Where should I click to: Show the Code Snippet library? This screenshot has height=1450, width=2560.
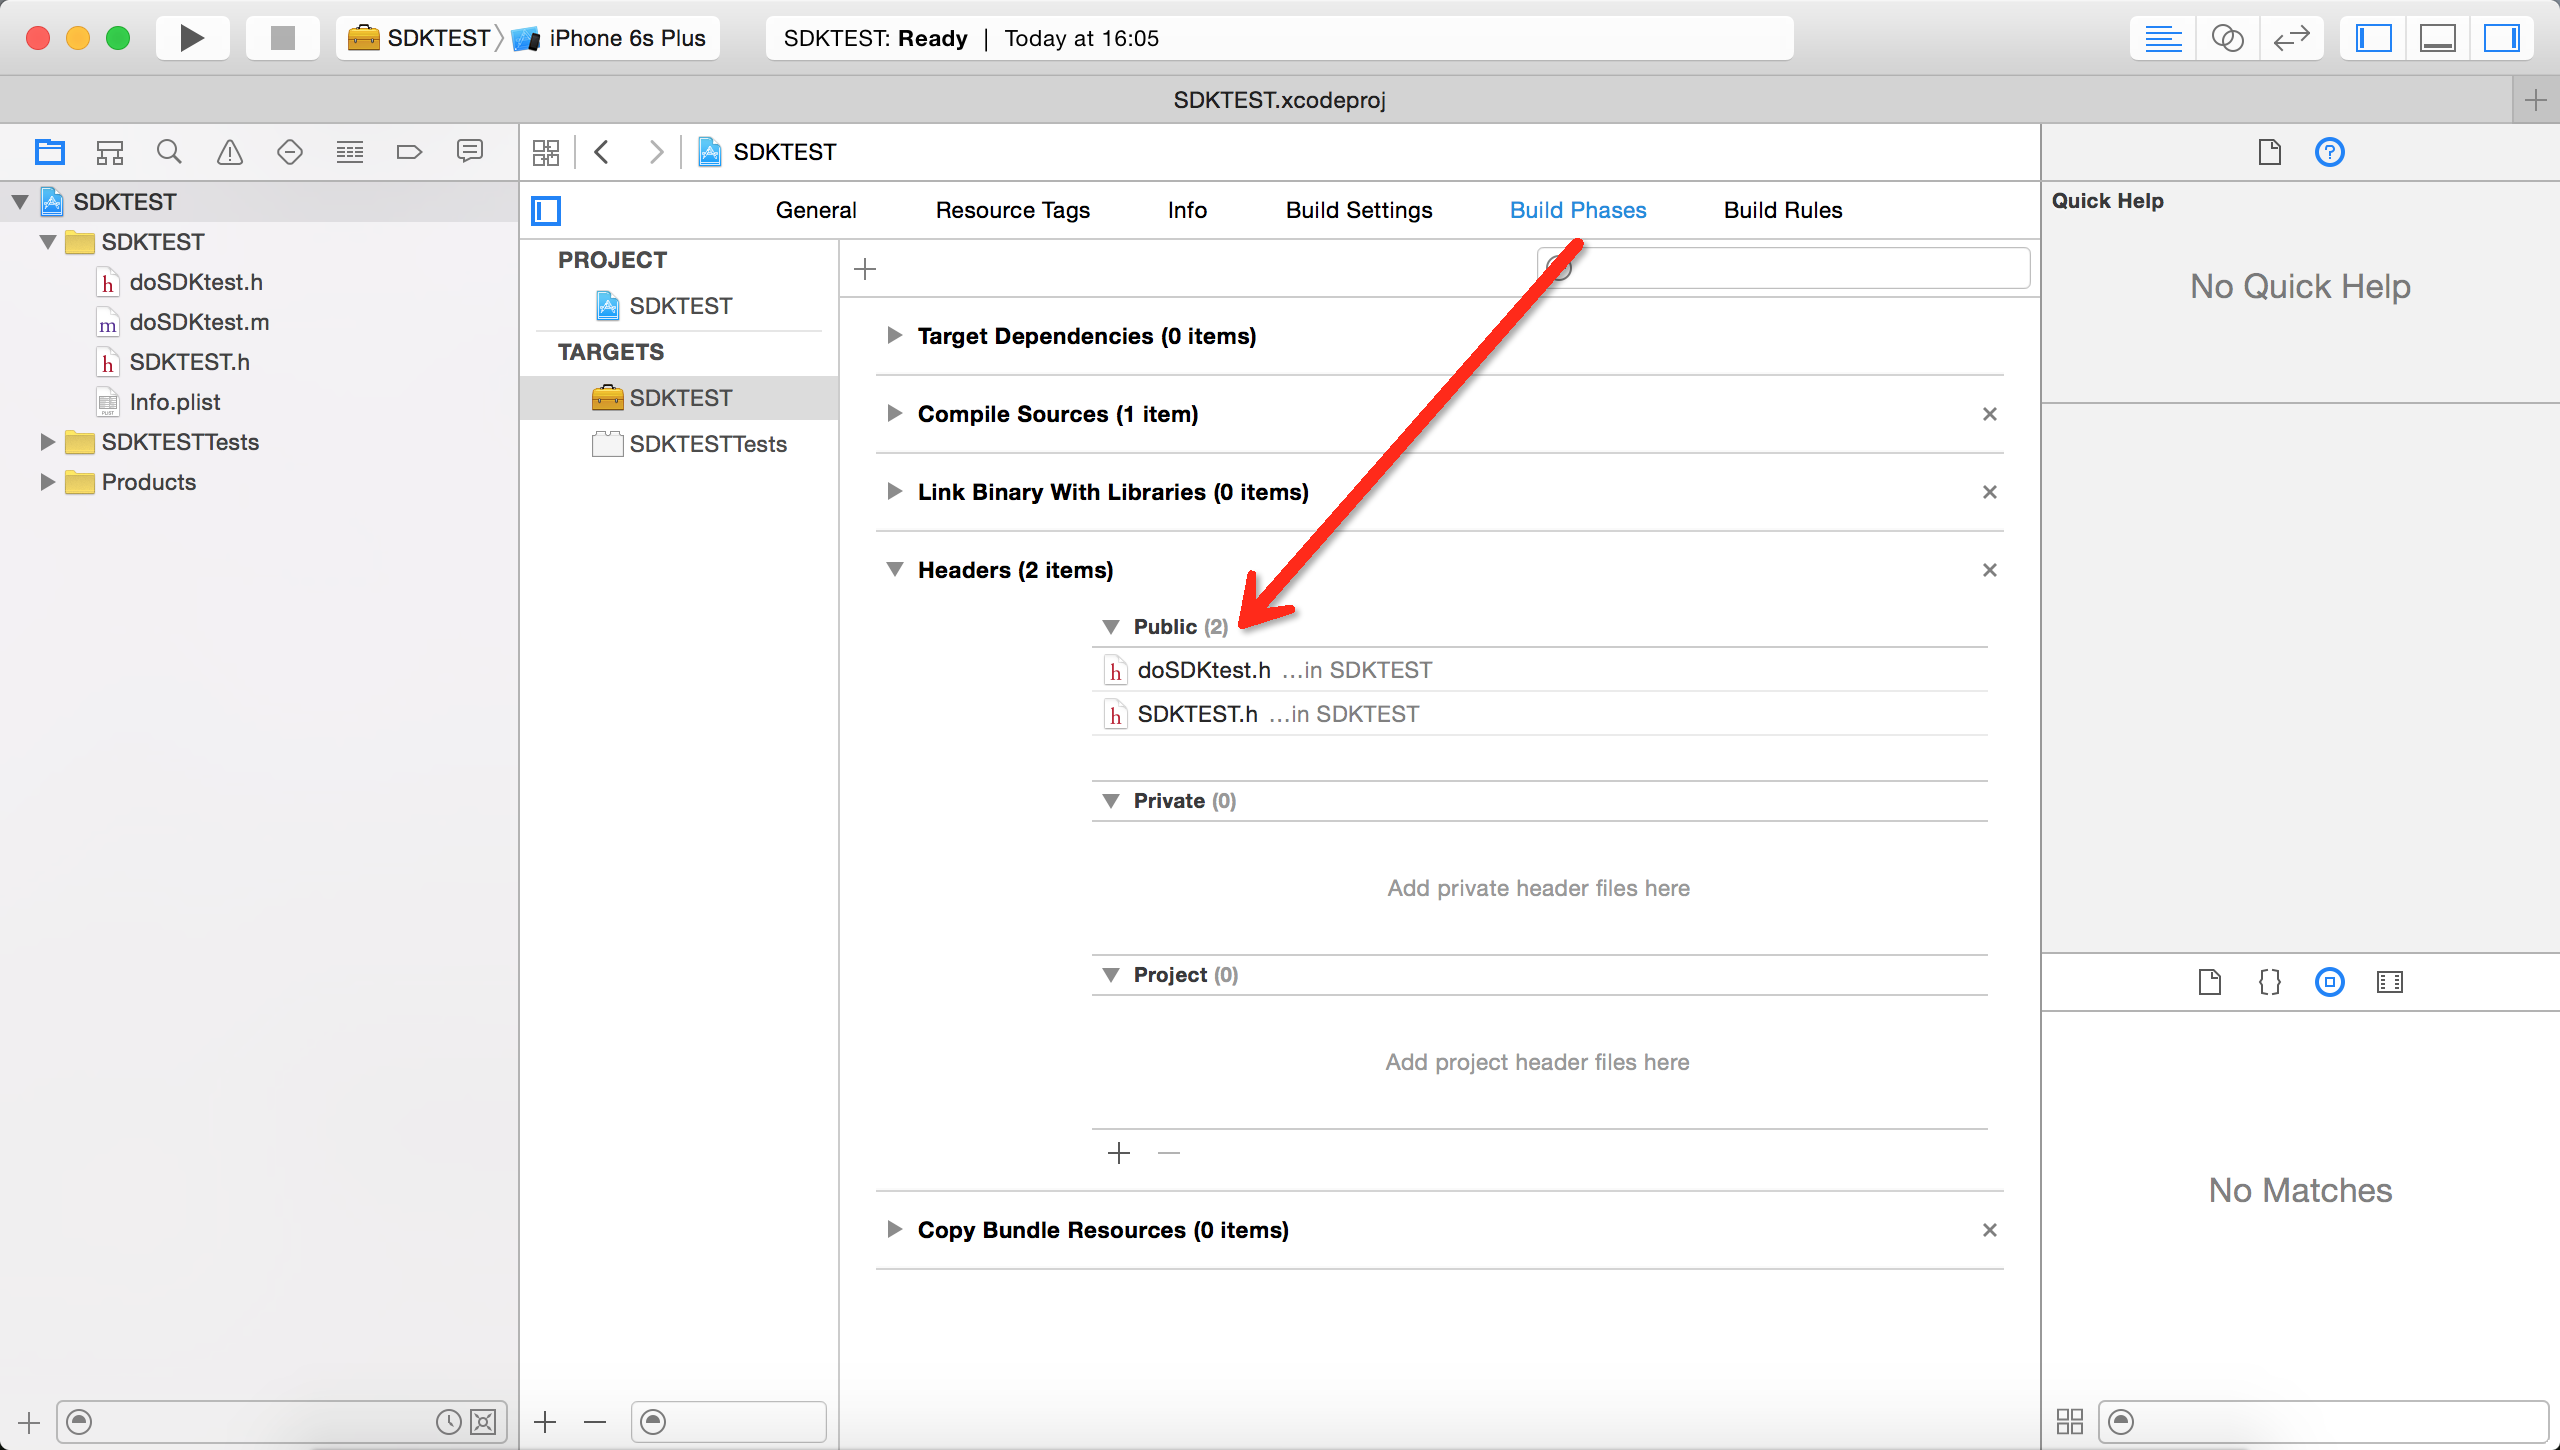pyautogui.click(x=2270, y=982)
